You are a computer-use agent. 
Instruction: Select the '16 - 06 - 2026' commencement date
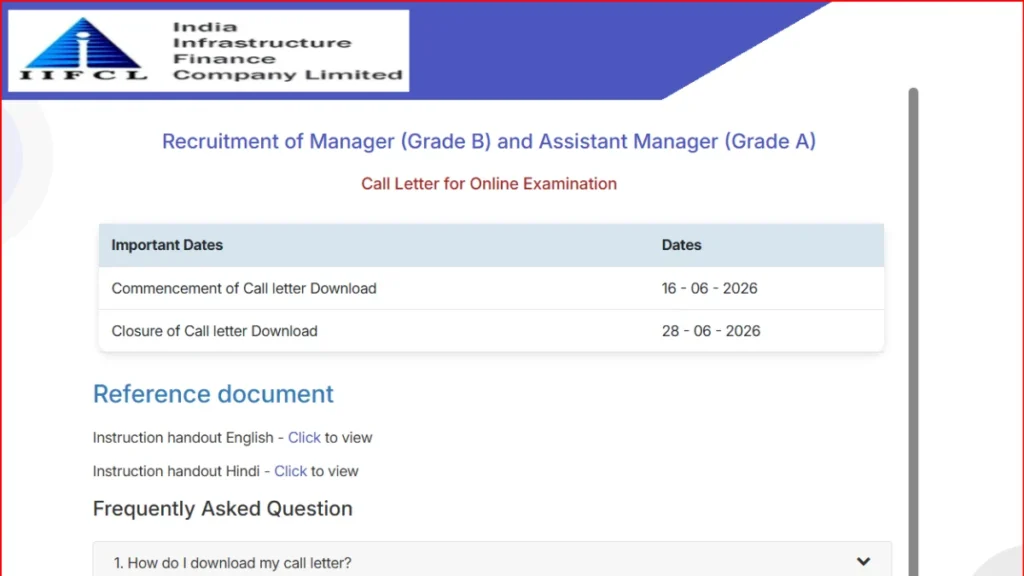709,288
